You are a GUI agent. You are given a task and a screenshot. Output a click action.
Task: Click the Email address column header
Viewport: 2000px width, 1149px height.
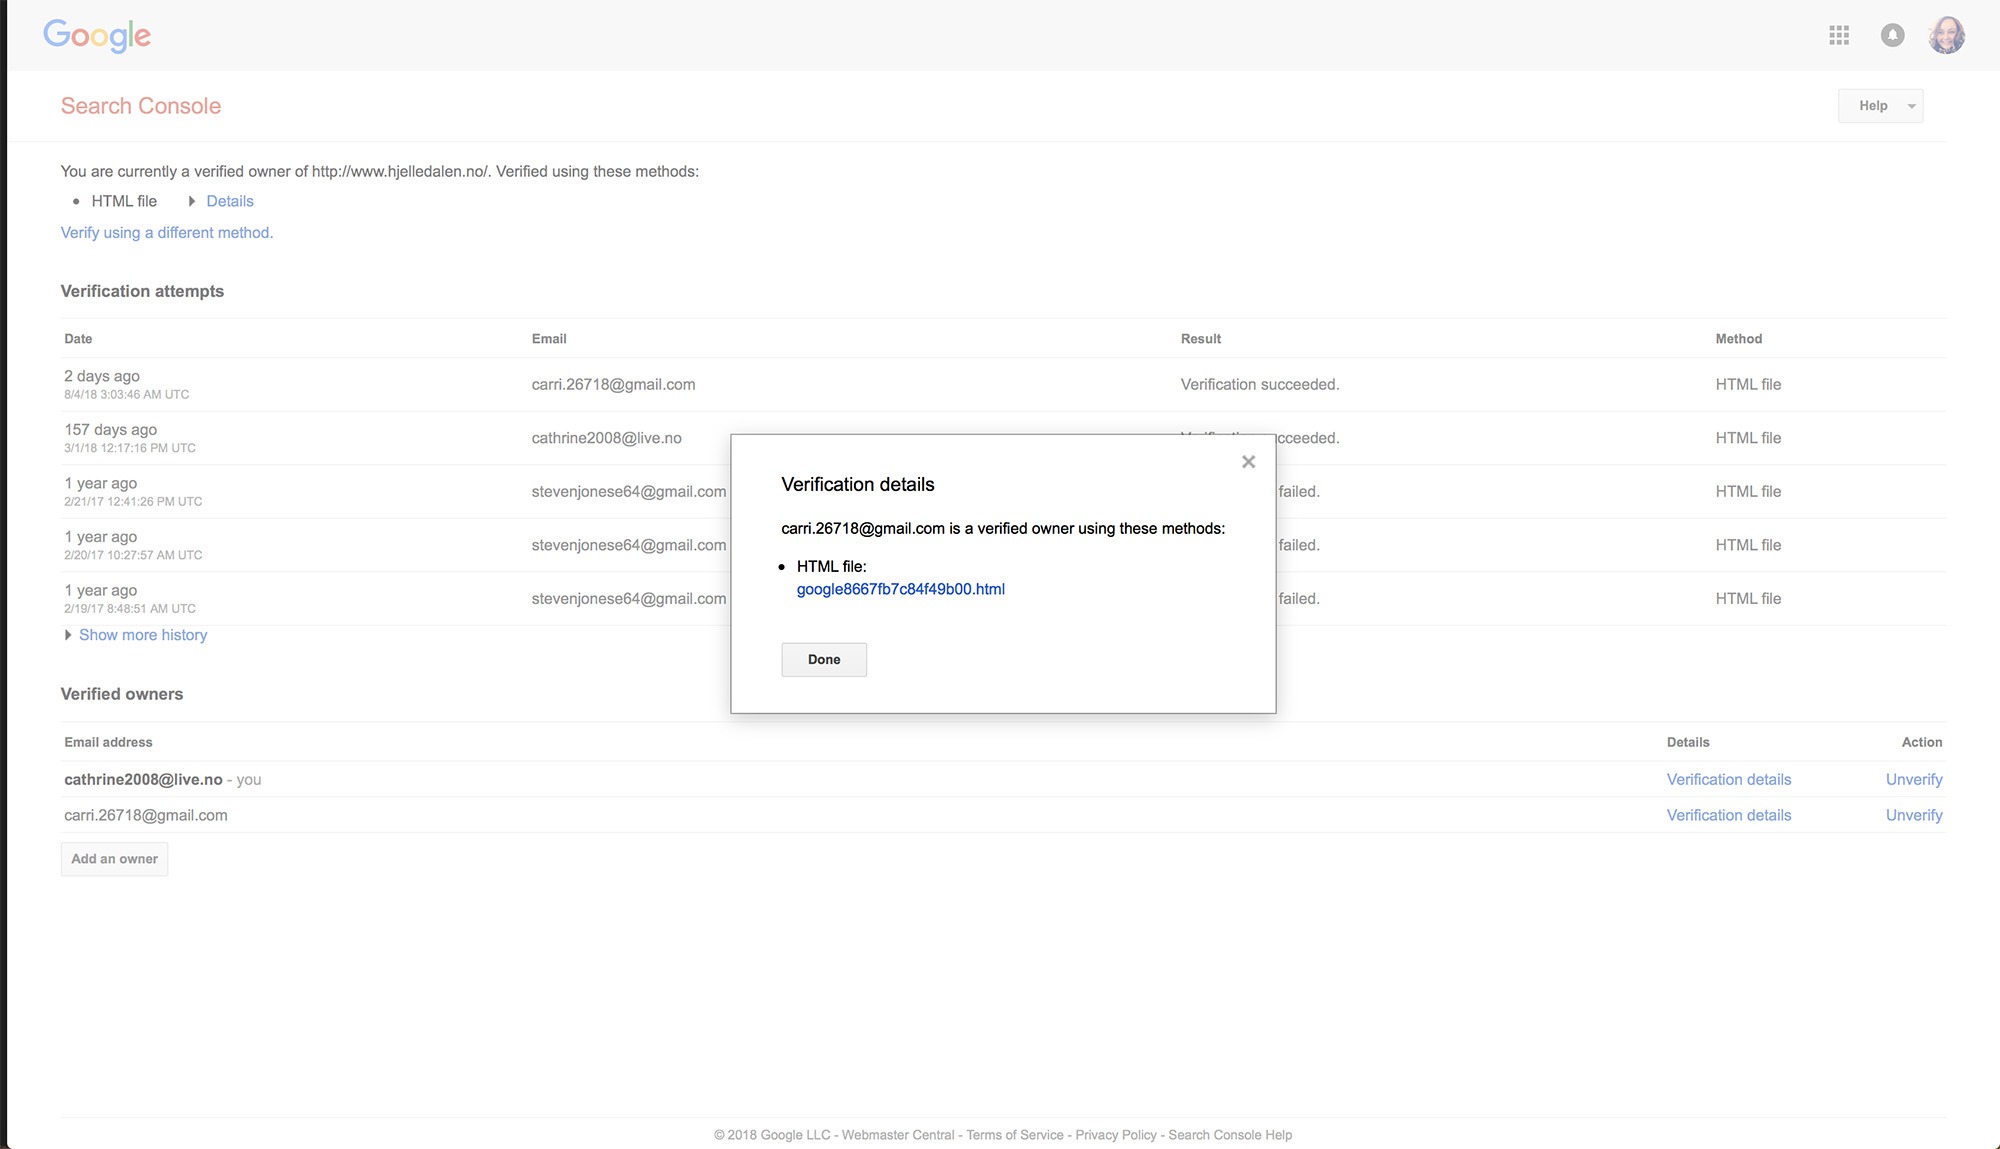[108, 742]
